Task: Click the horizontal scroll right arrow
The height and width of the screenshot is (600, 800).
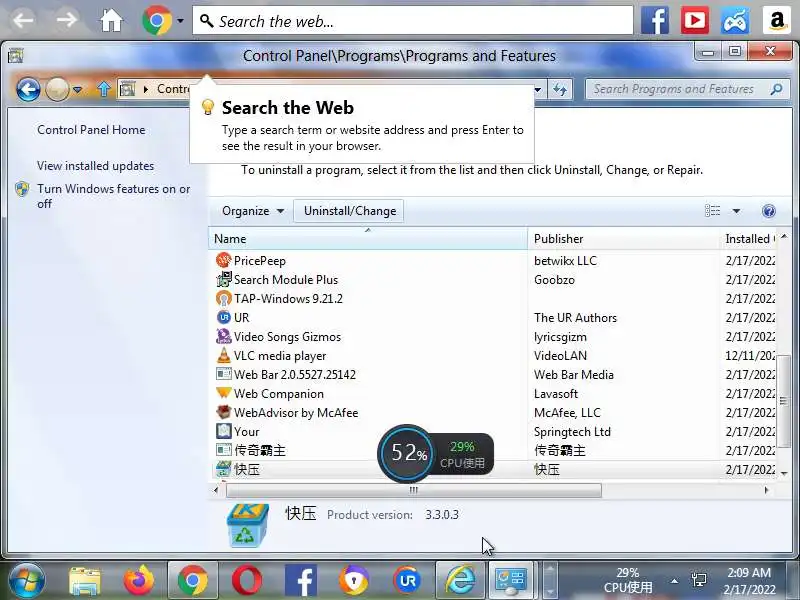Action: click(766, 490)
